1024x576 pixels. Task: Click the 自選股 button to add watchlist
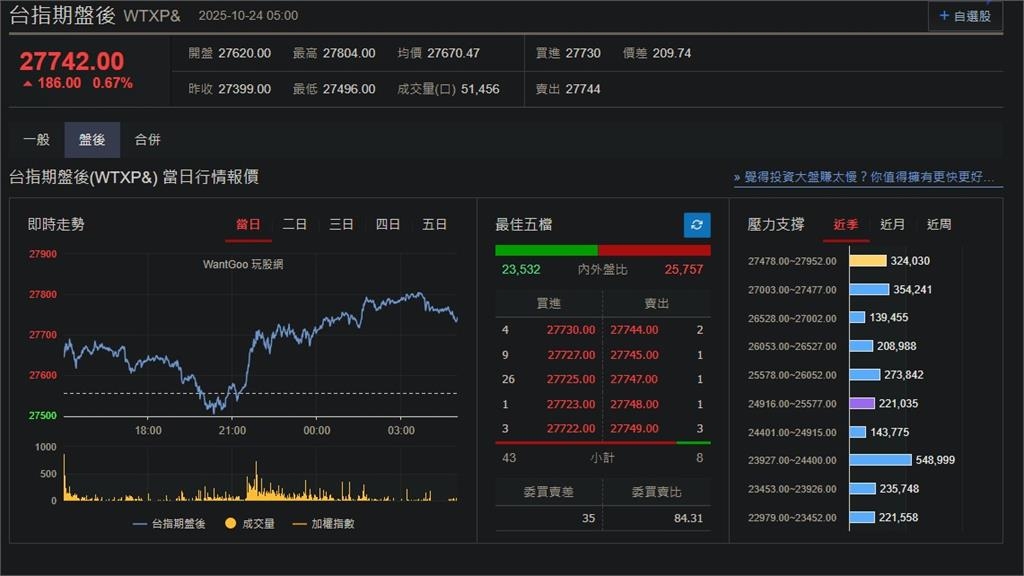tap(963, 16)
